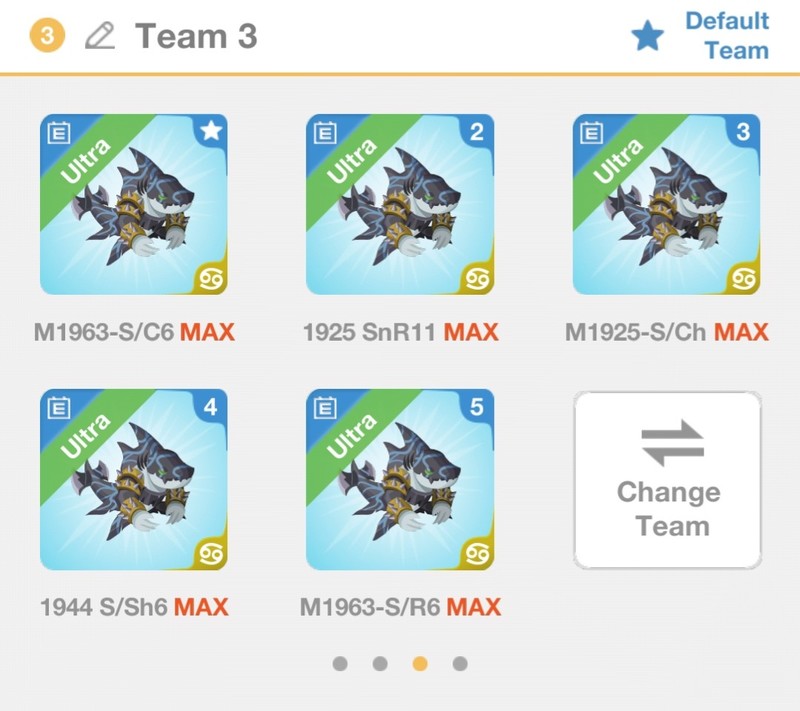Click the Team 3 title text
The image size is (800, 711).
click(x=196, y=36)
